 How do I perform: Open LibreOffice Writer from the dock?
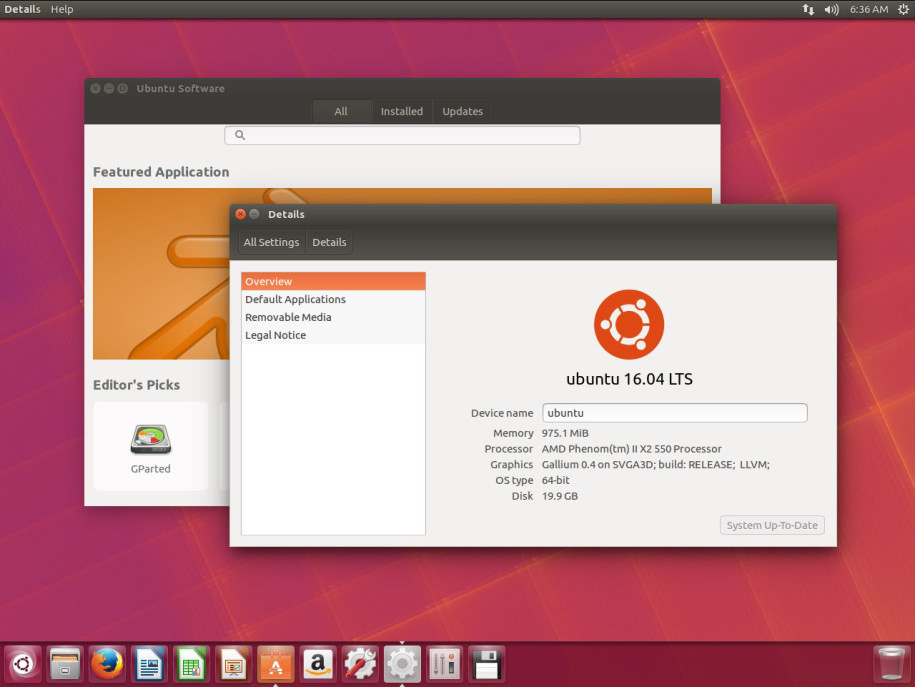(149, 664)
